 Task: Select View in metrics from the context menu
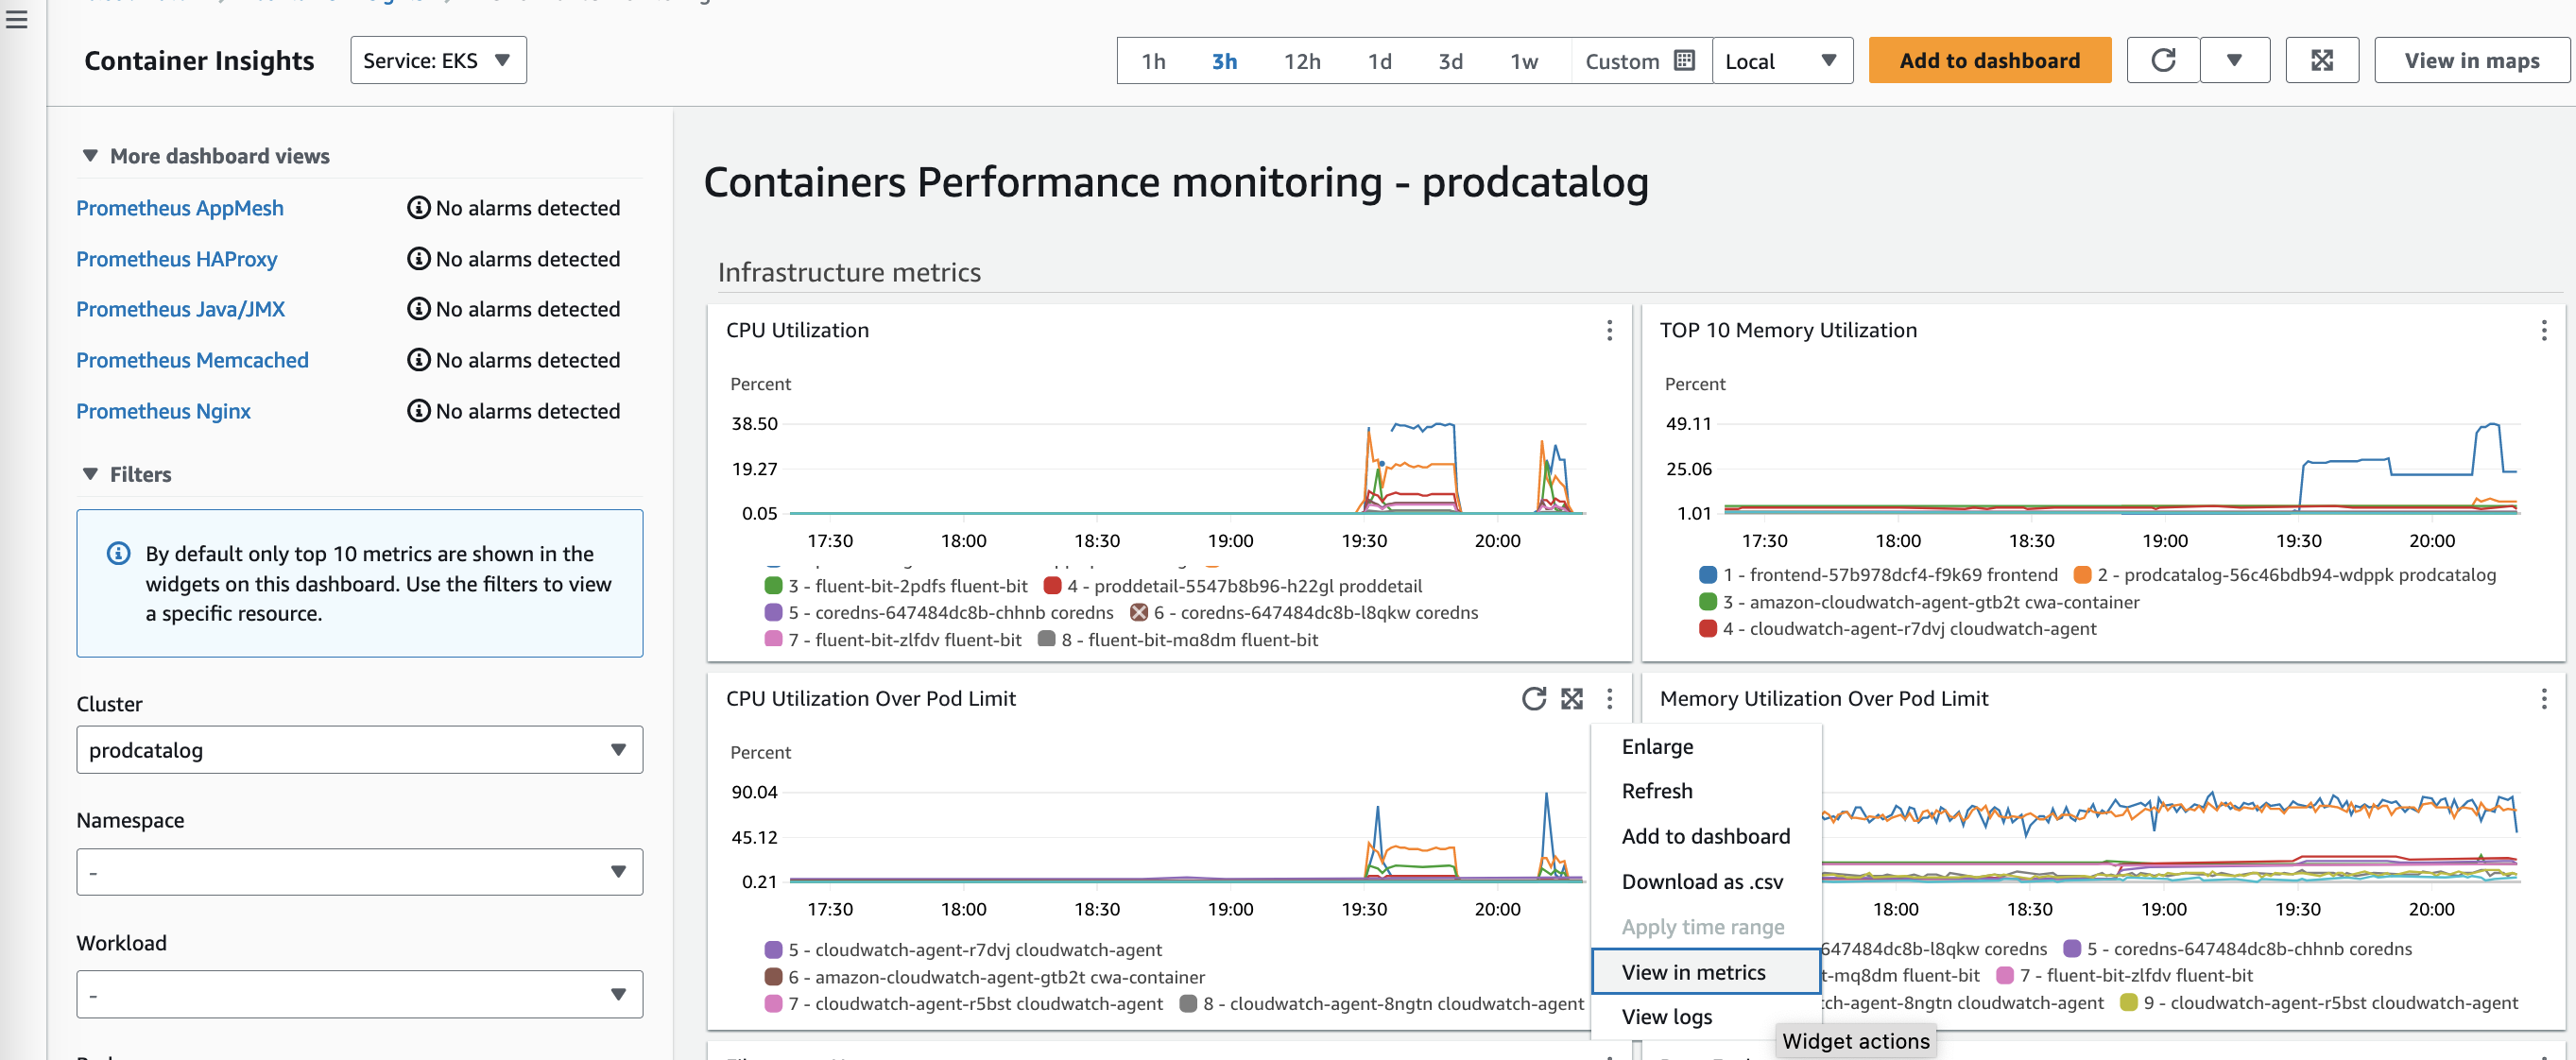tap(1694, 971)
